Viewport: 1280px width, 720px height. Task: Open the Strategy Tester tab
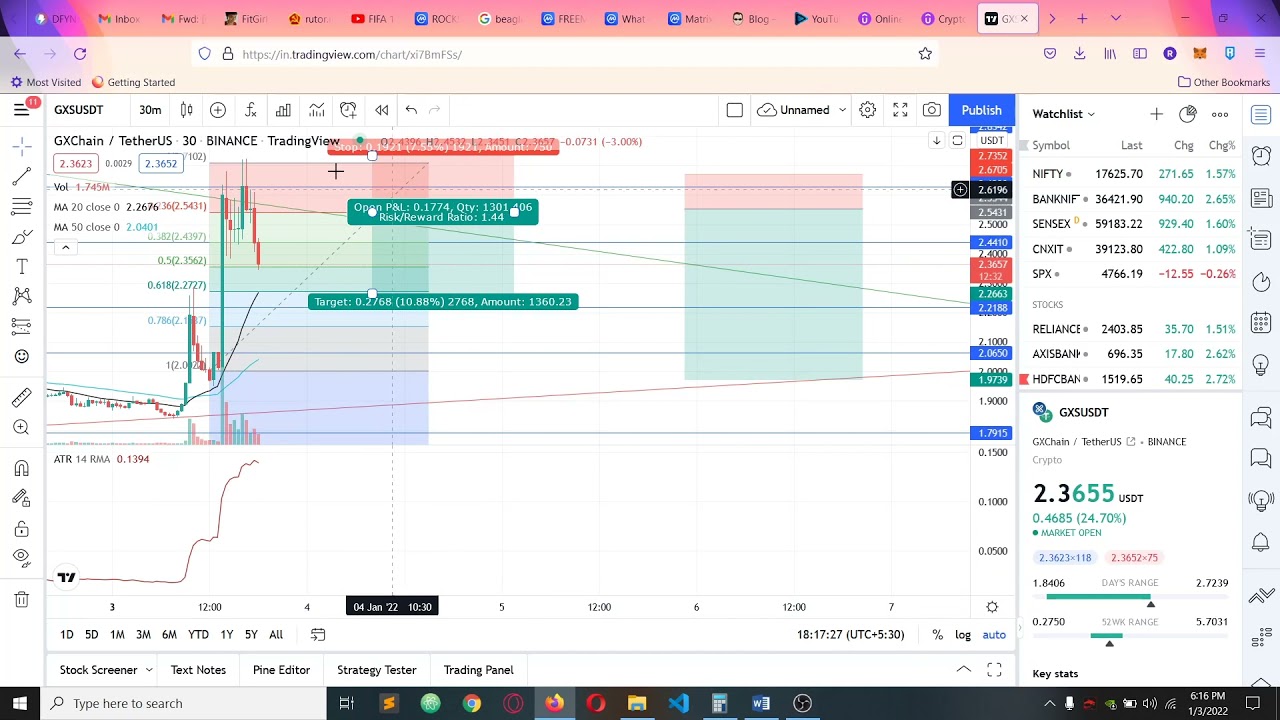click(x=377, y=670)
